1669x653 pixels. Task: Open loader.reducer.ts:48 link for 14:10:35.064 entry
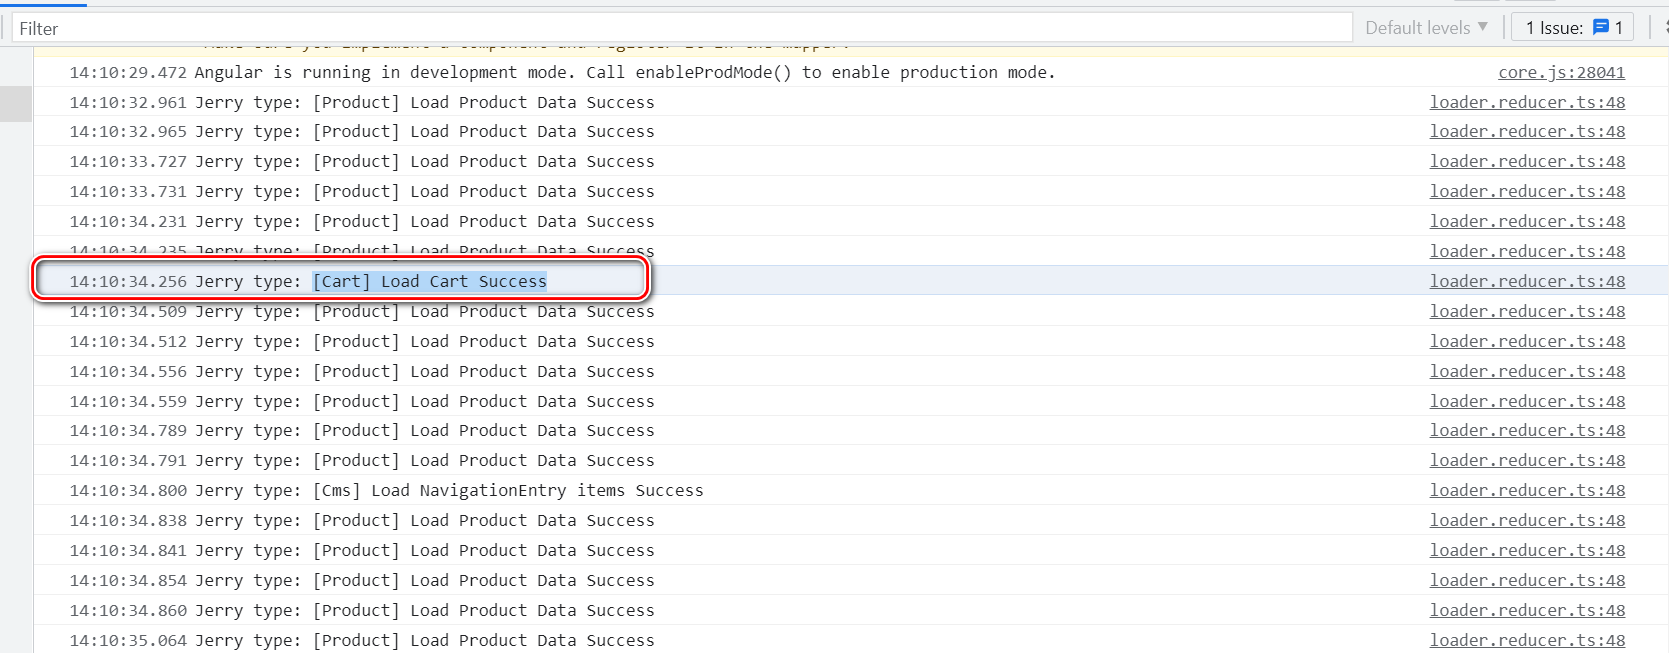[1527, 640]
